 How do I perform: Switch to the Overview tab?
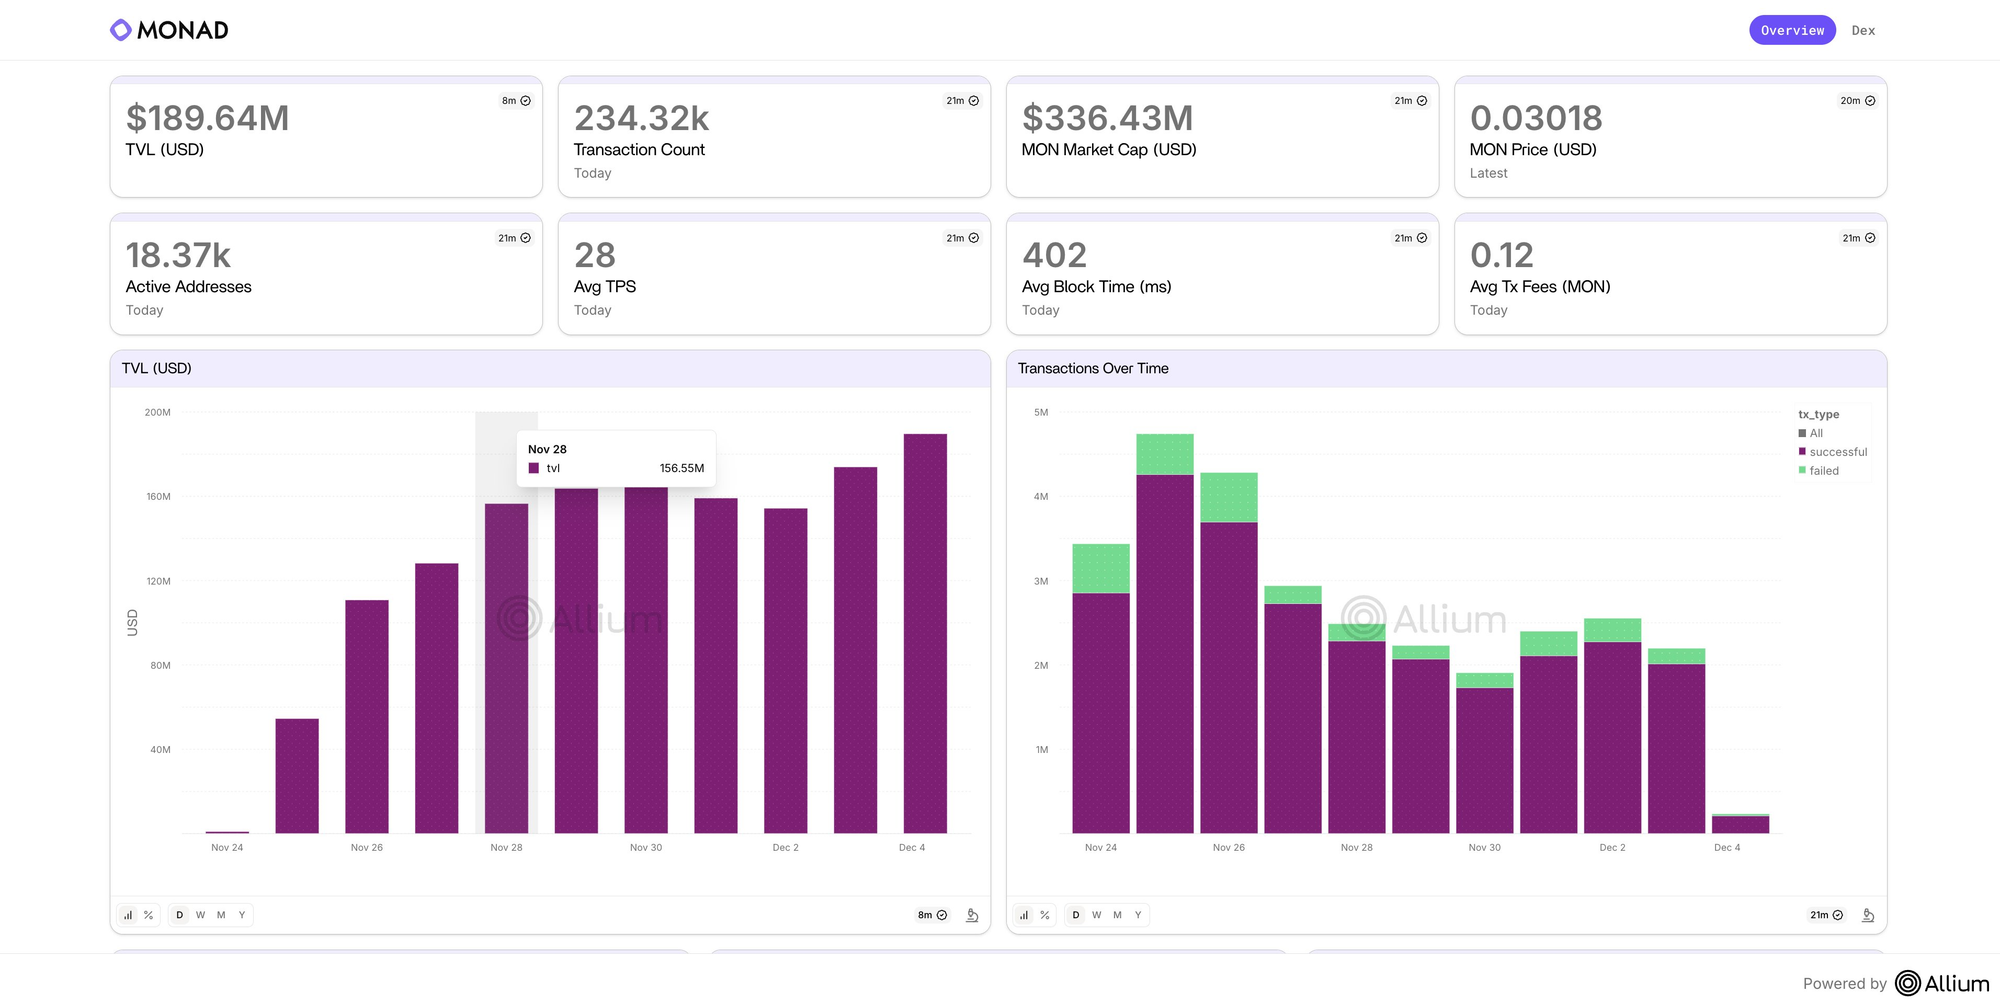point(1792,30)
